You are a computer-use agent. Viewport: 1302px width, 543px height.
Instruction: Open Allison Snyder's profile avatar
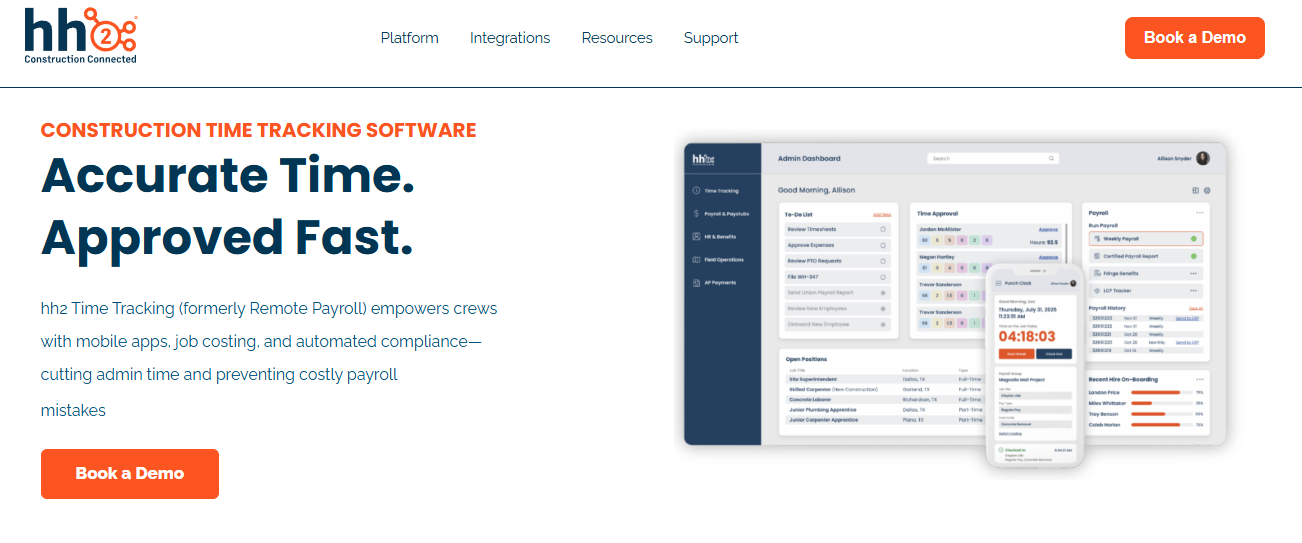(1202, 158)
